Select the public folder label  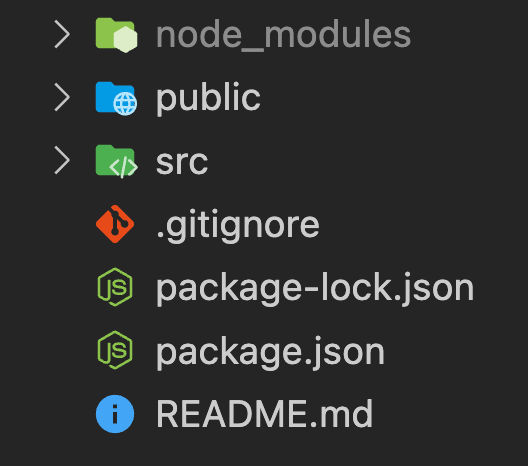[208, 98]
